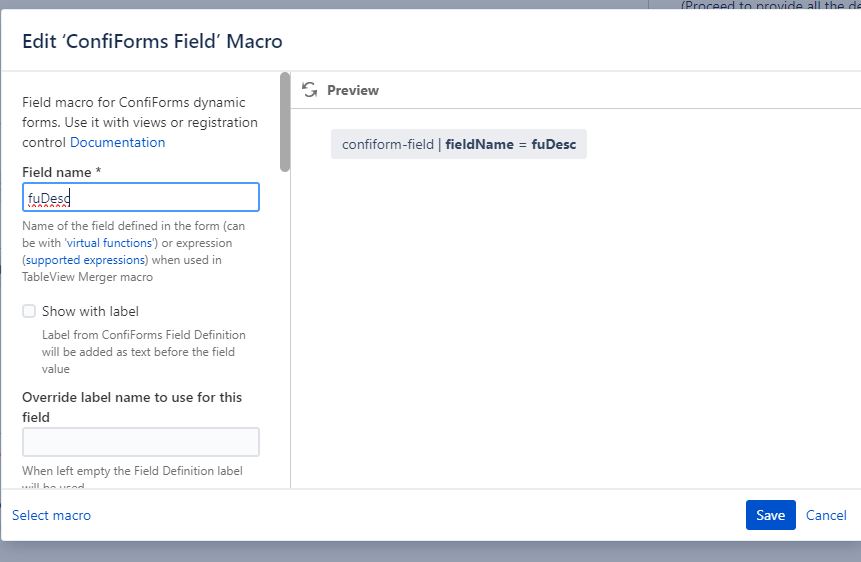Click the background page text behind dialog
The width and height of the screenshot is (861, 562).
770,5
